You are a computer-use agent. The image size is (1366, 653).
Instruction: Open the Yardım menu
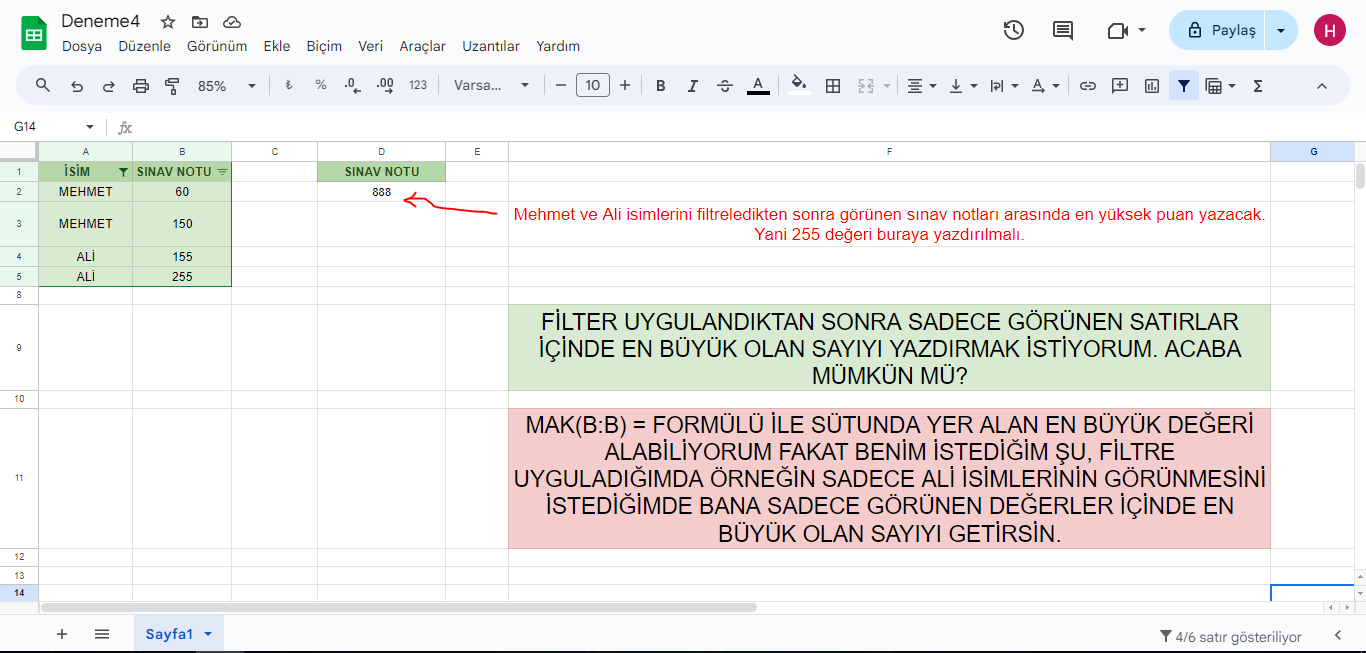tap(558, 46)
